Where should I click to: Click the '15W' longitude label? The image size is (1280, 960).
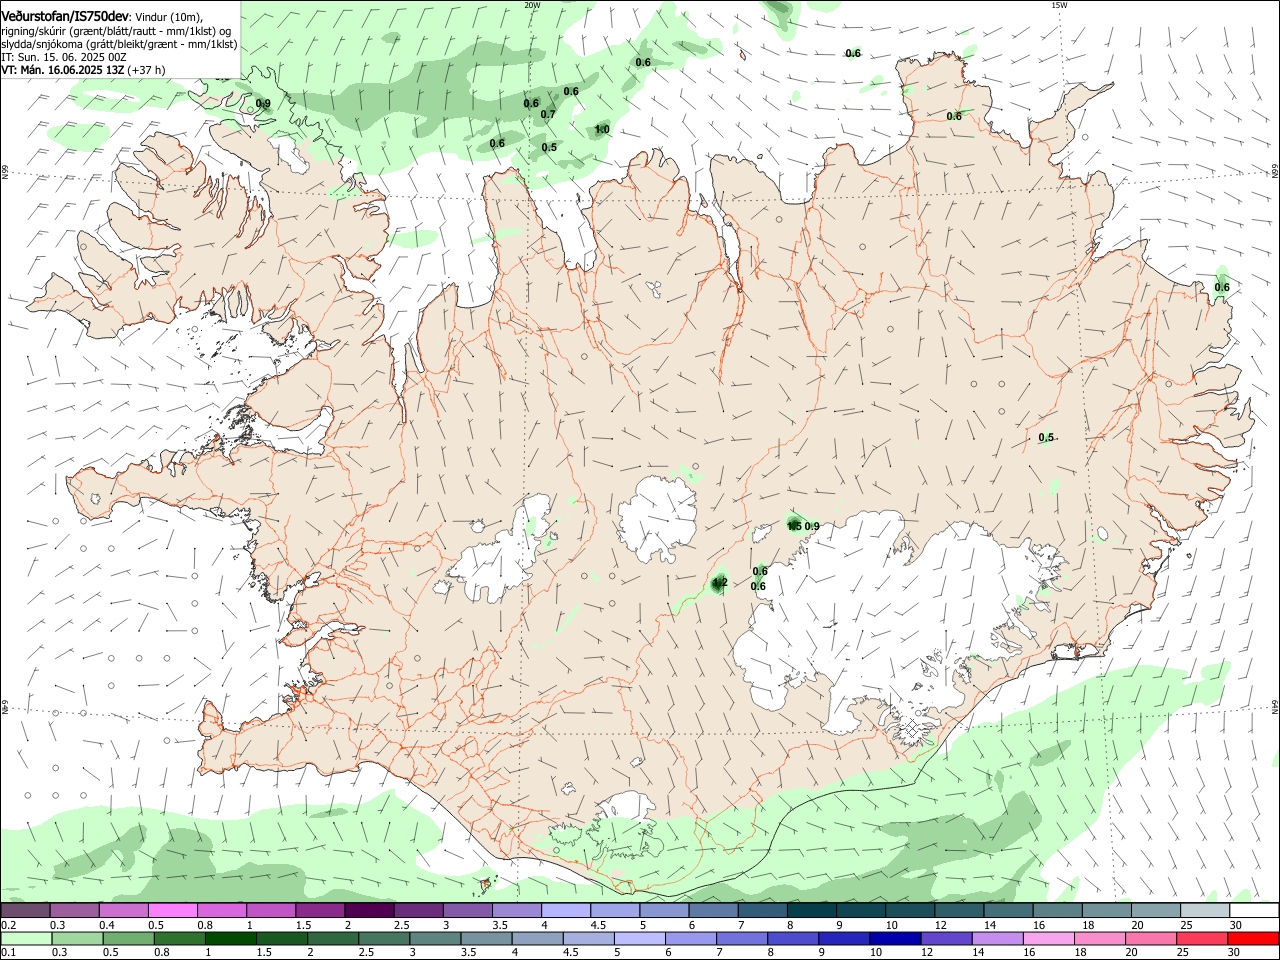point(1059,5)
